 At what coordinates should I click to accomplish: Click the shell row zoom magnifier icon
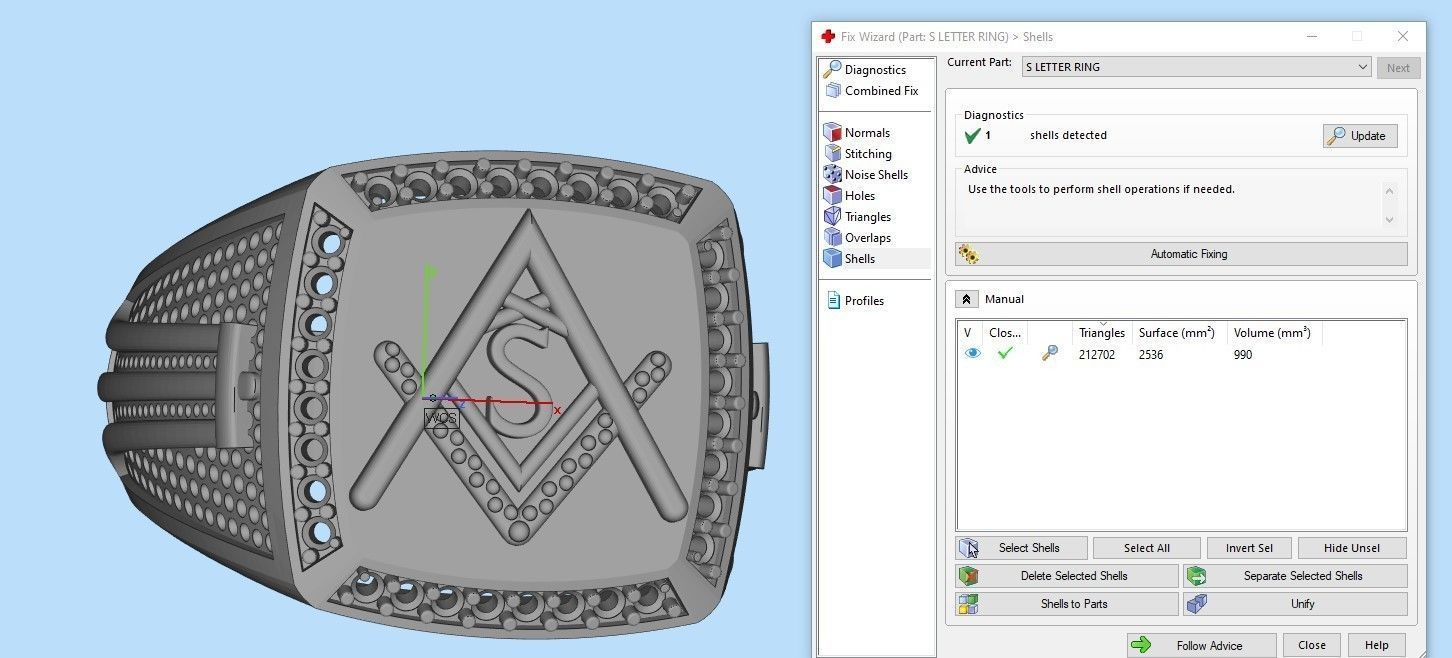(1049, 353)
